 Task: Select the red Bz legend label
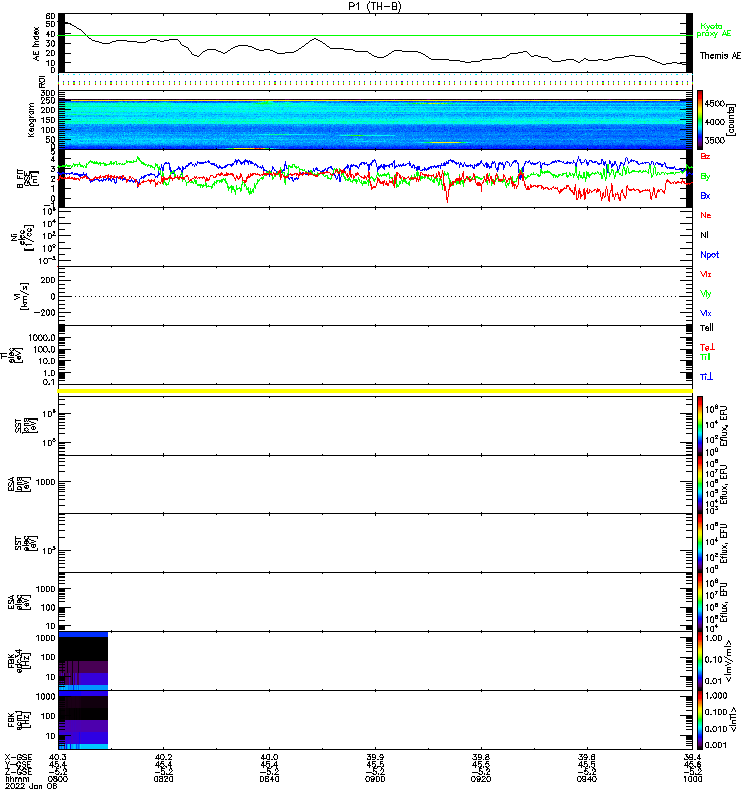[x=705, y=156]
